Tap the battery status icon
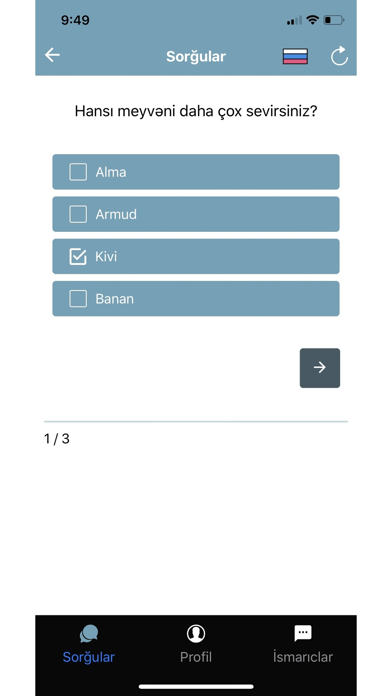Viewport: 392px width, 696px height. 334,20
